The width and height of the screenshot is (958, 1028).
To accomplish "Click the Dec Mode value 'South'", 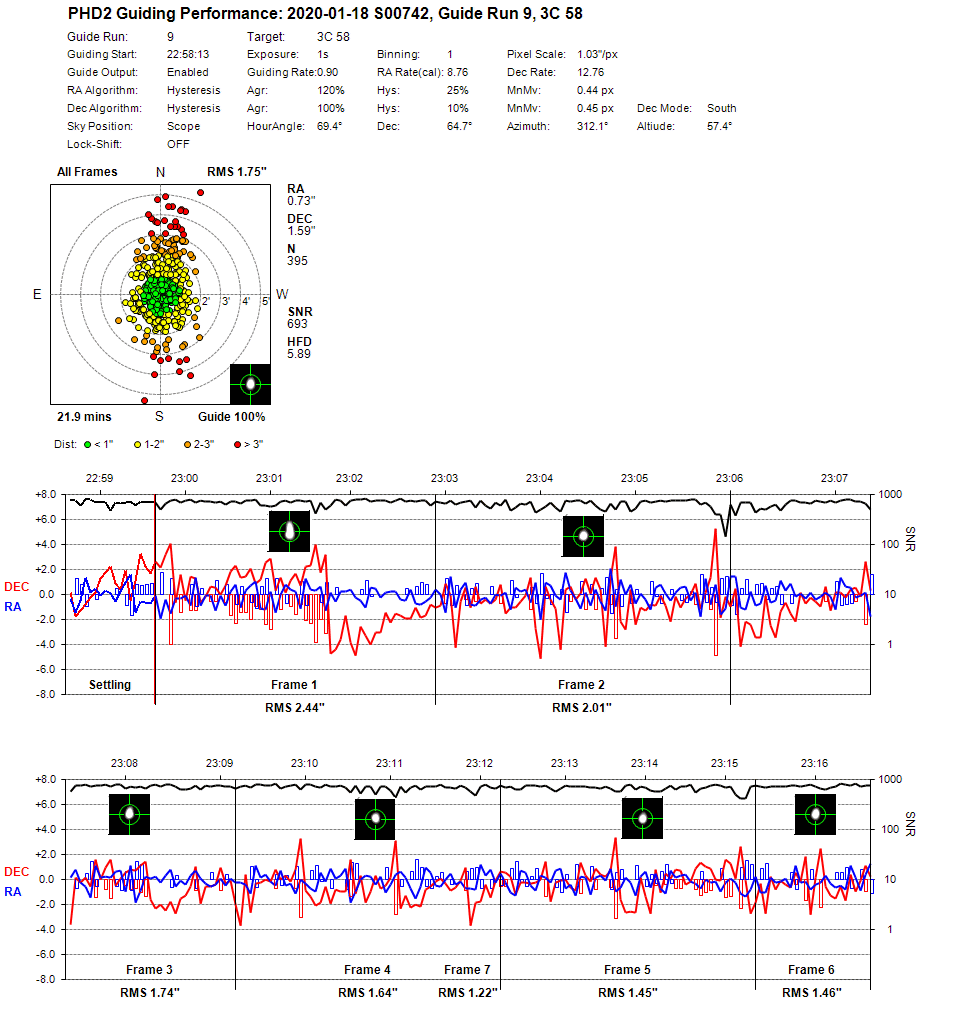I will (x=721, y=108).
